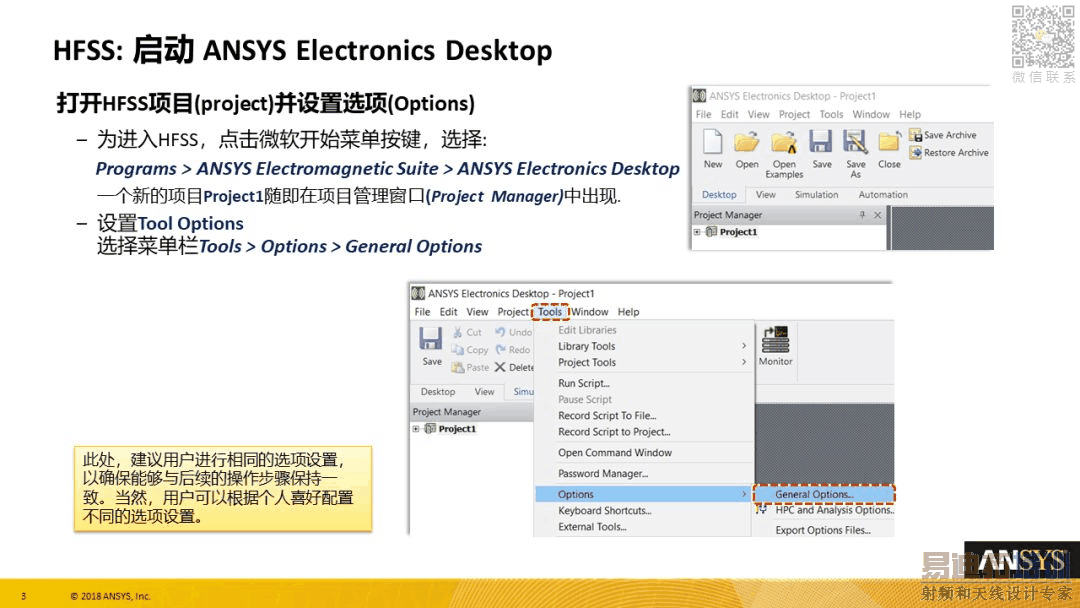
Task: Choose Record Script To File entry
Action: pyautogui.click(x=607, y=416)
